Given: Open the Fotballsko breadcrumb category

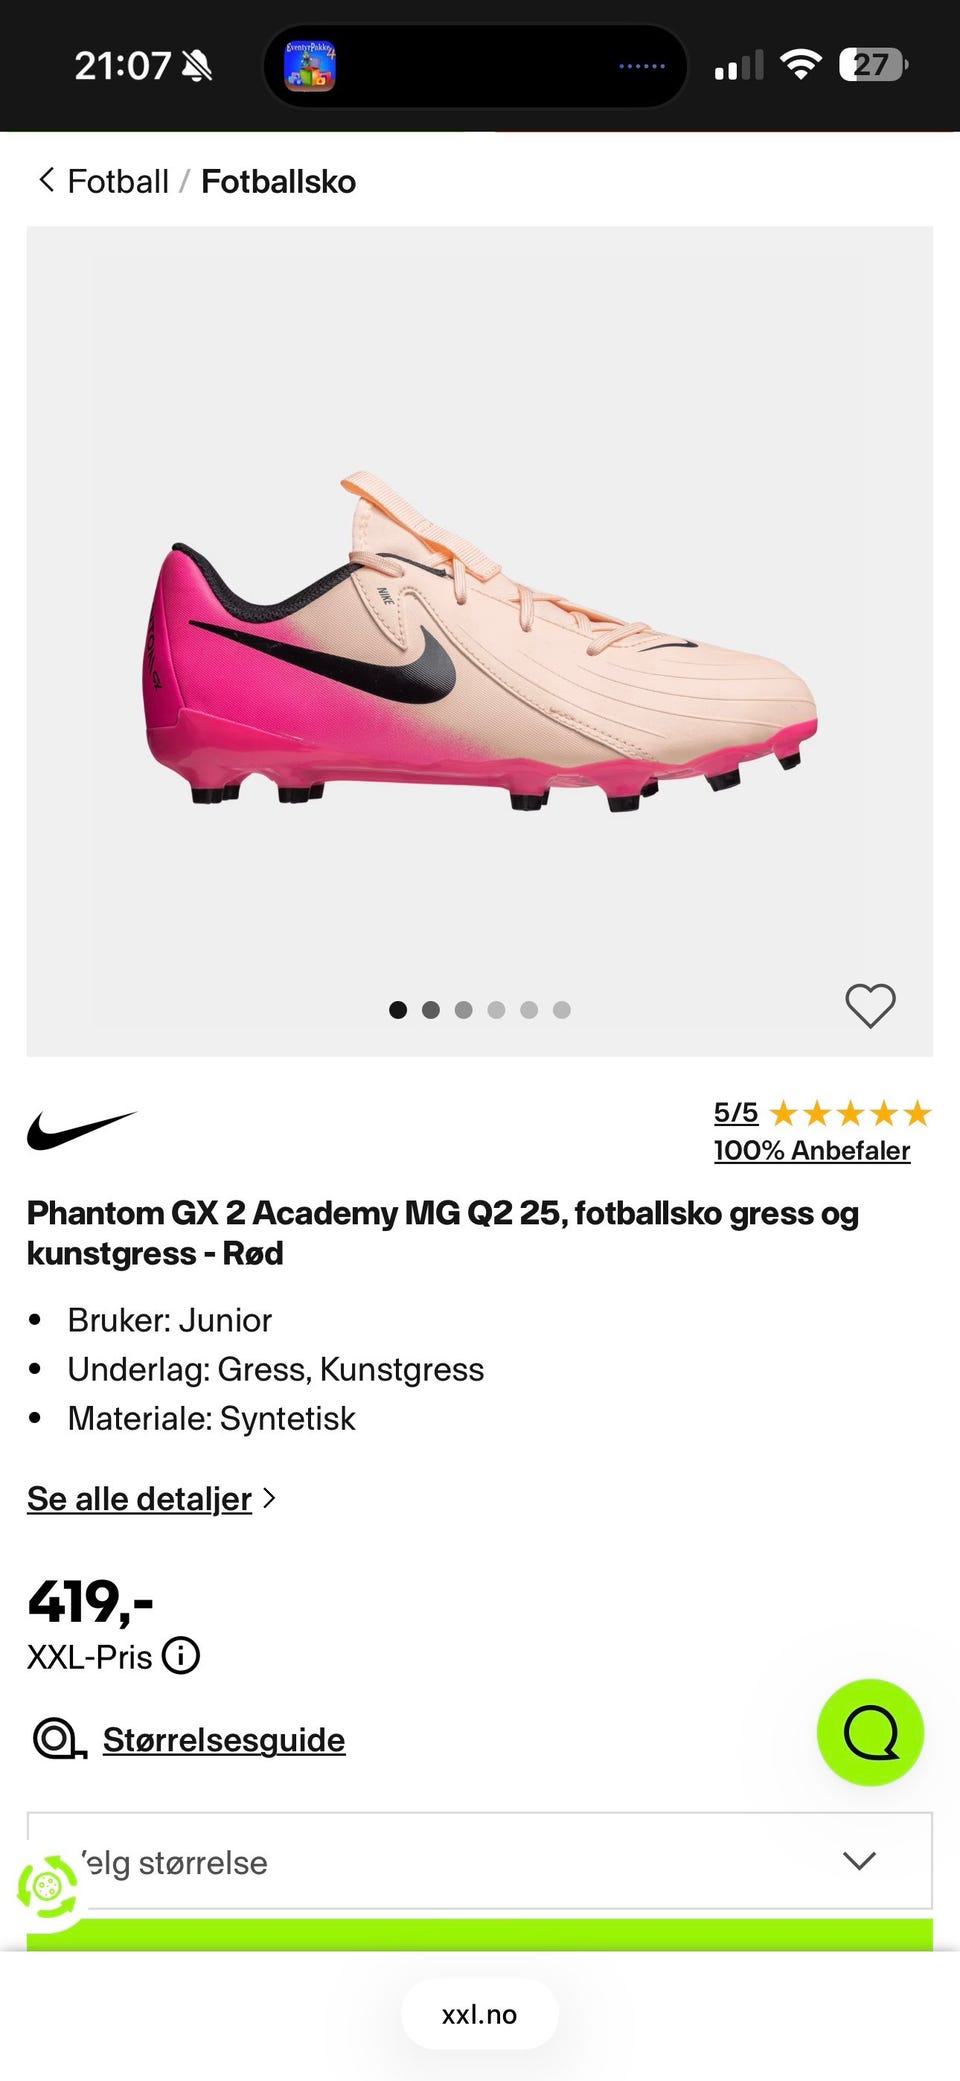Looking at the screenshot, I should 278,181.
